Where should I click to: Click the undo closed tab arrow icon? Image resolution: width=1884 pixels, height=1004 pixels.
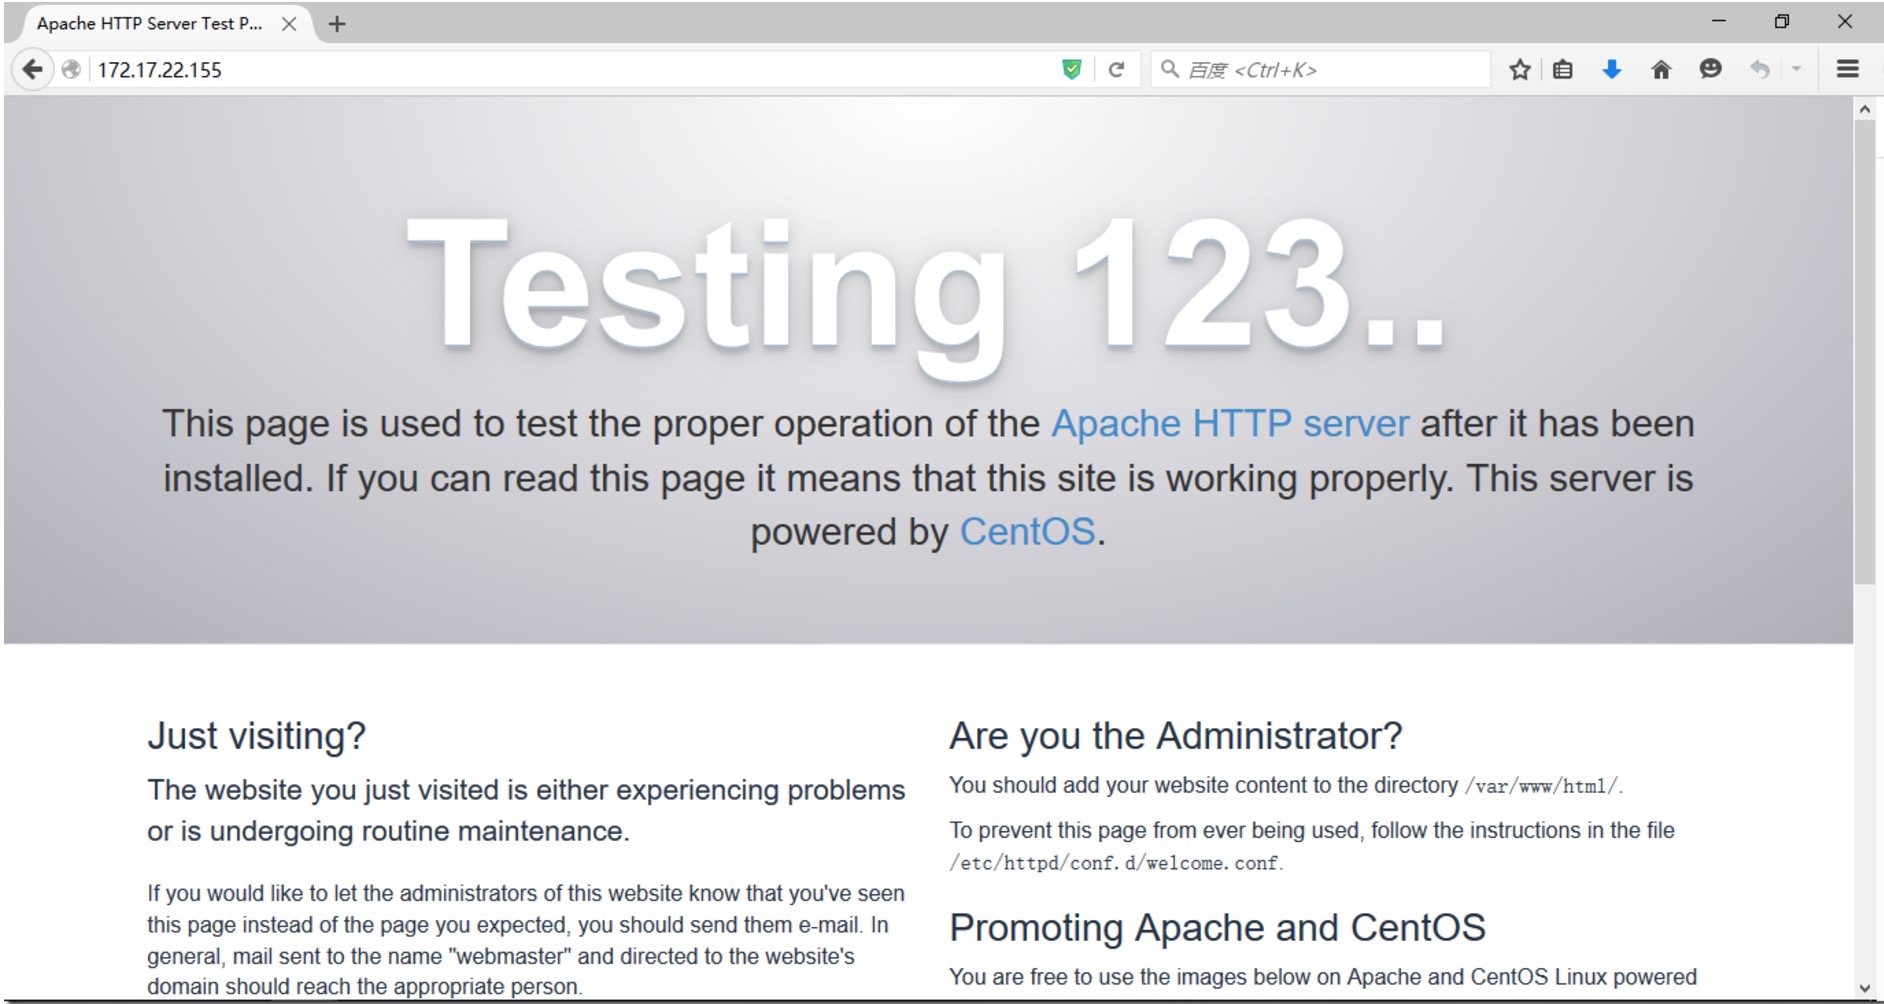coord(1759,69)
